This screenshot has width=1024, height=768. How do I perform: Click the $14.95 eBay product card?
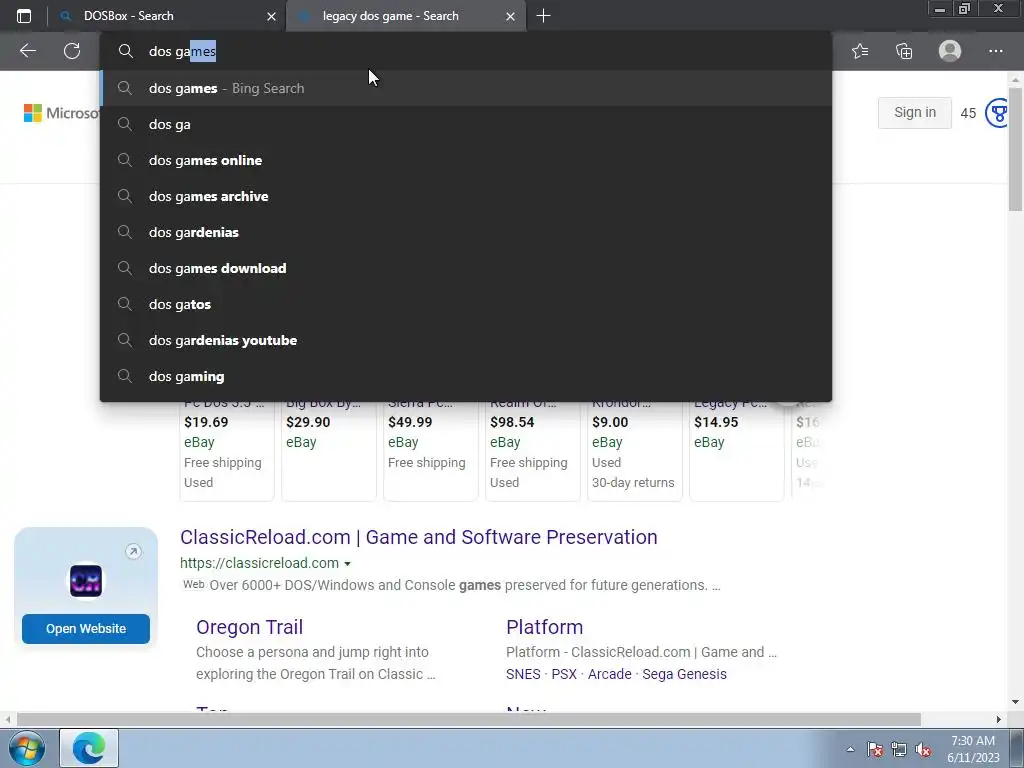tap(737, 451)
